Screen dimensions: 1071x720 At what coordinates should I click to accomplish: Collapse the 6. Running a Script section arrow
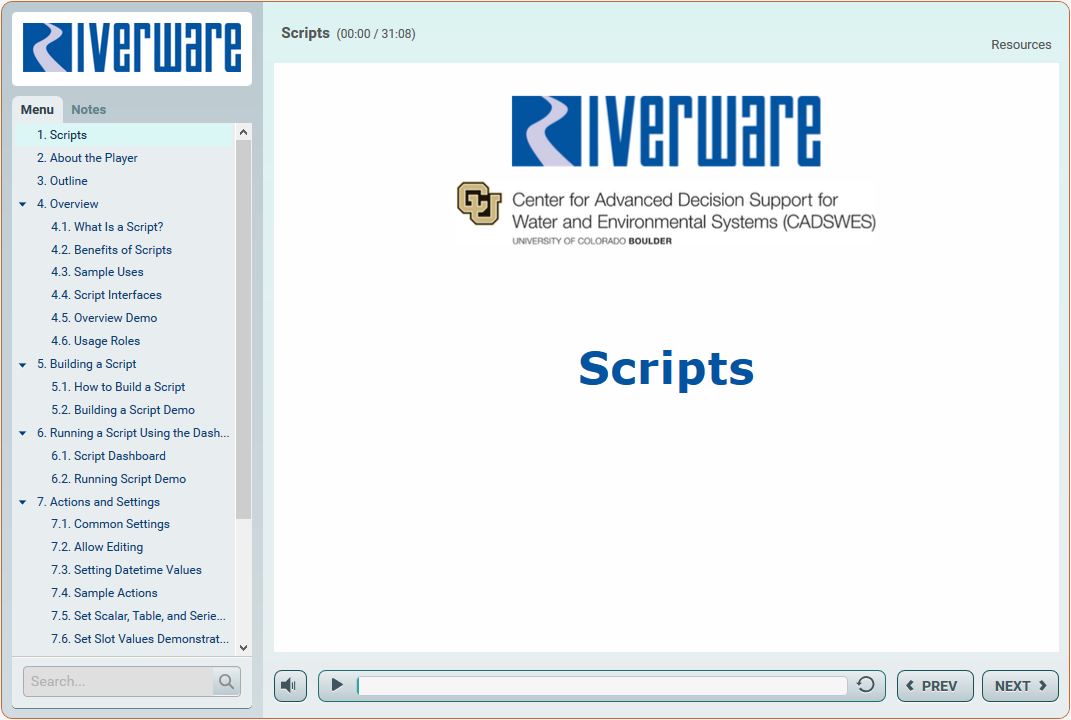click(x=23, y=433)
